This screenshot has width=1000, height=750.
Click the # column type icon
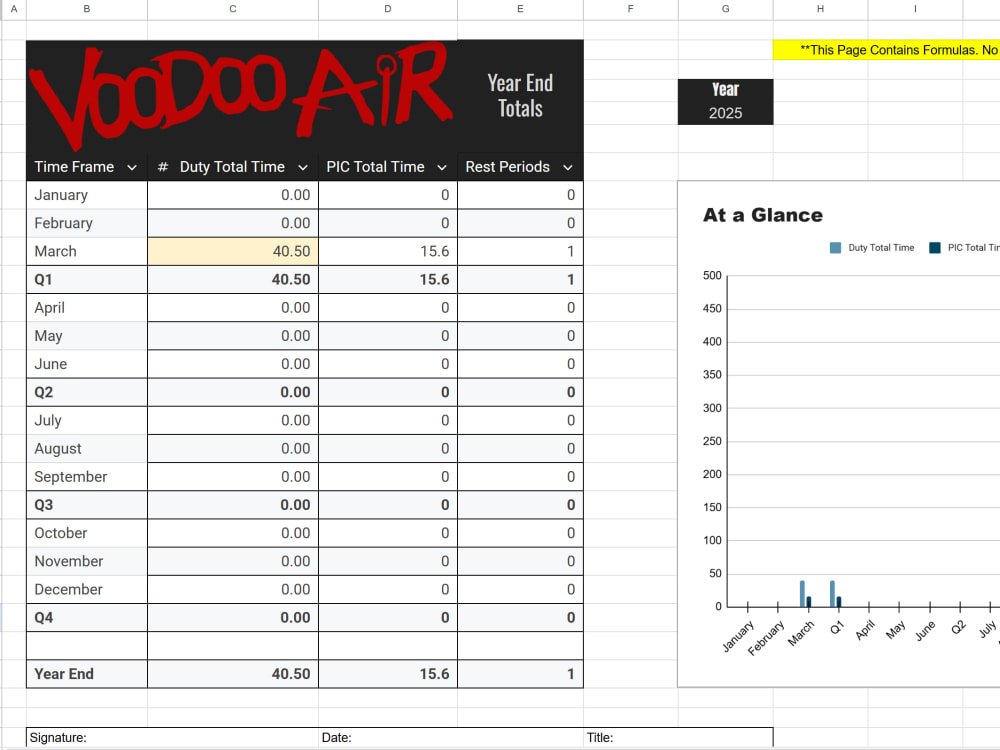coord(163,167)
